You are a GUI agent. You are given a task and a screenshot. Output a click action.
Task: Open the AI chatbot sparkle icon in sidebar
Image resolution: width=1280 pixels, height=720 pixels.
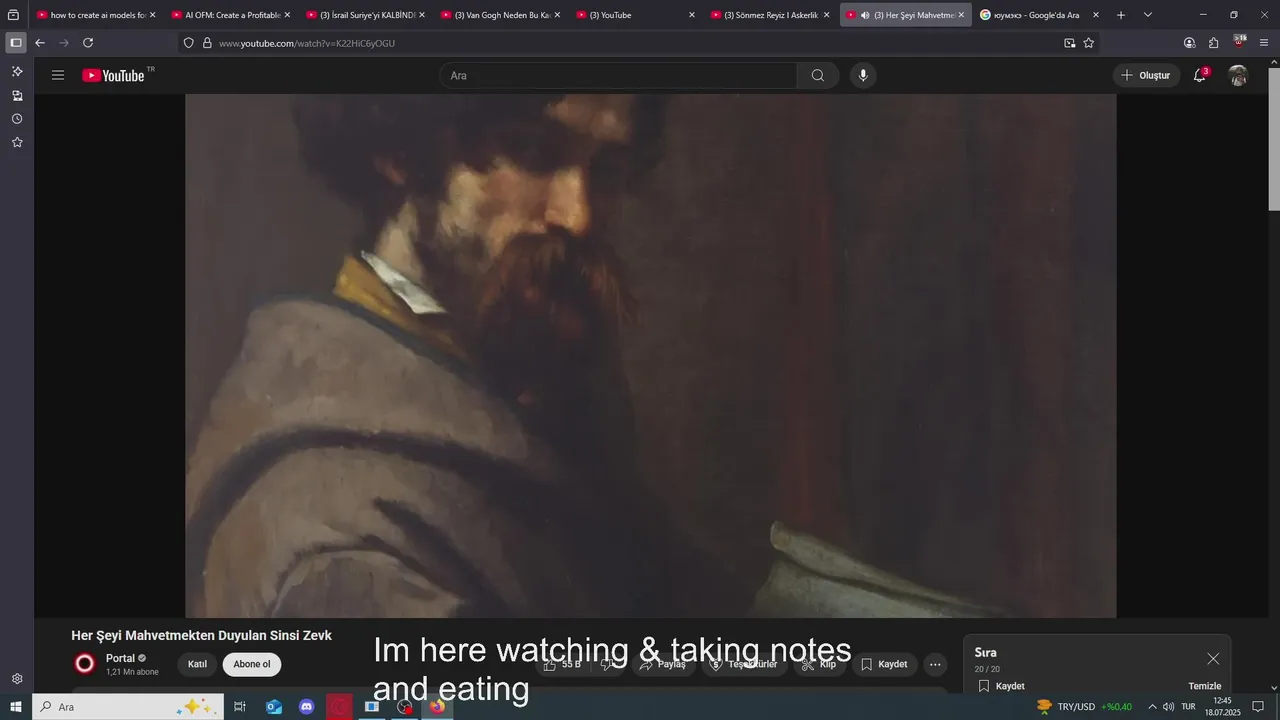pyautogui.click(x=17, y=72)
